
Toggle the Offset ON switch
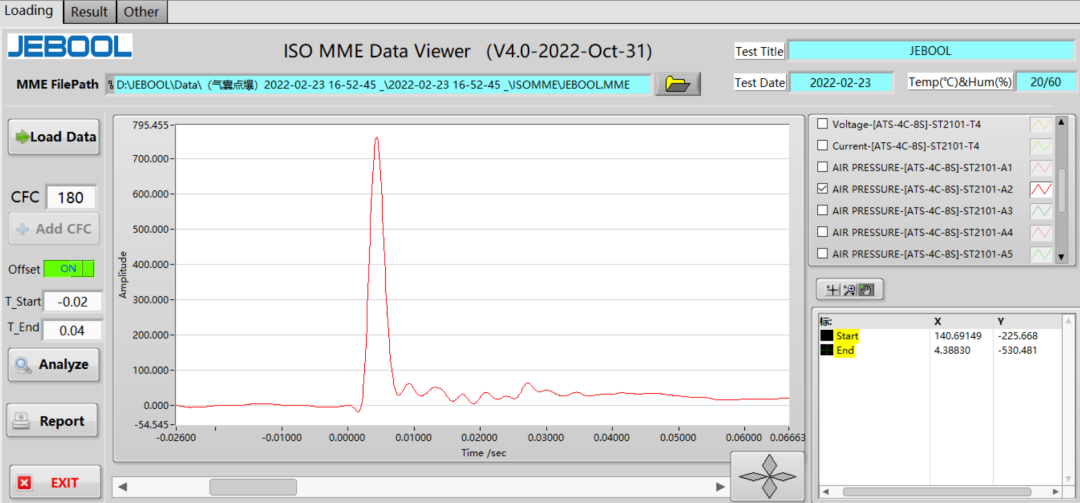pyautogui.click(x=68, y=269)
